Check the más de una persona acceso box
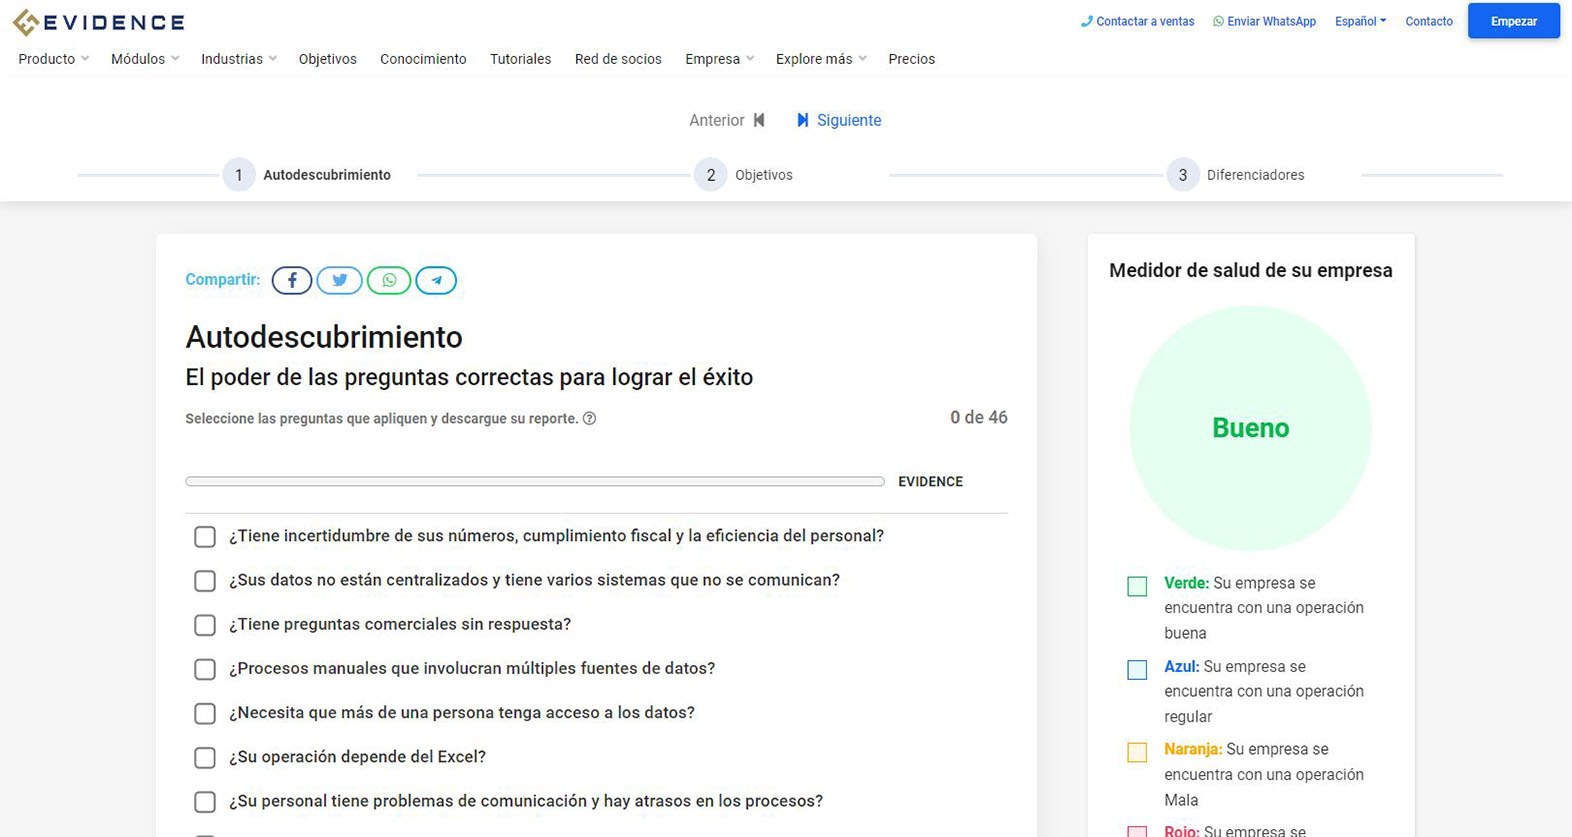Image resolution: width=1572 pixels, height=837 pixels. pyautogui.click(x=205, y=713)
